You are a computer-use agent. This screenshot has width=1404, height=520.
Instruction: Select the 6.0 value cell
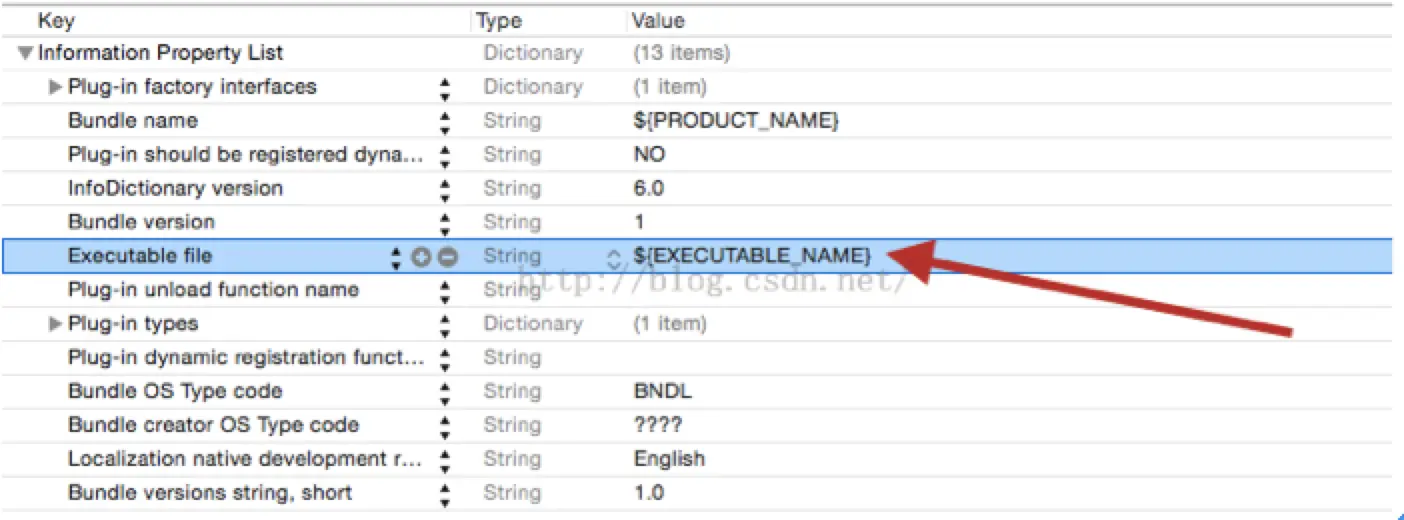pyautogui.click(x=649, y=189)
